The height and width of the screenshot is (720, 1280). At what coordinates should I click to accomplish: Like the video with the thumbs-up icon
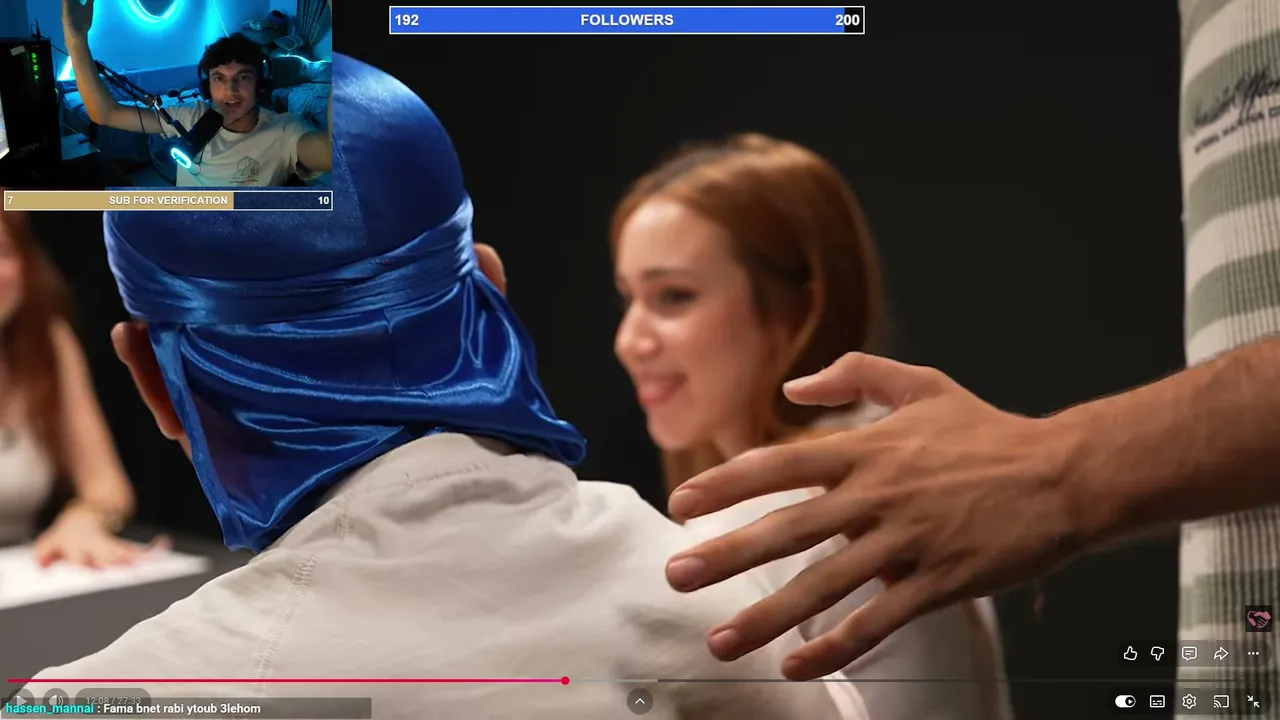(x=1130, y=653)
